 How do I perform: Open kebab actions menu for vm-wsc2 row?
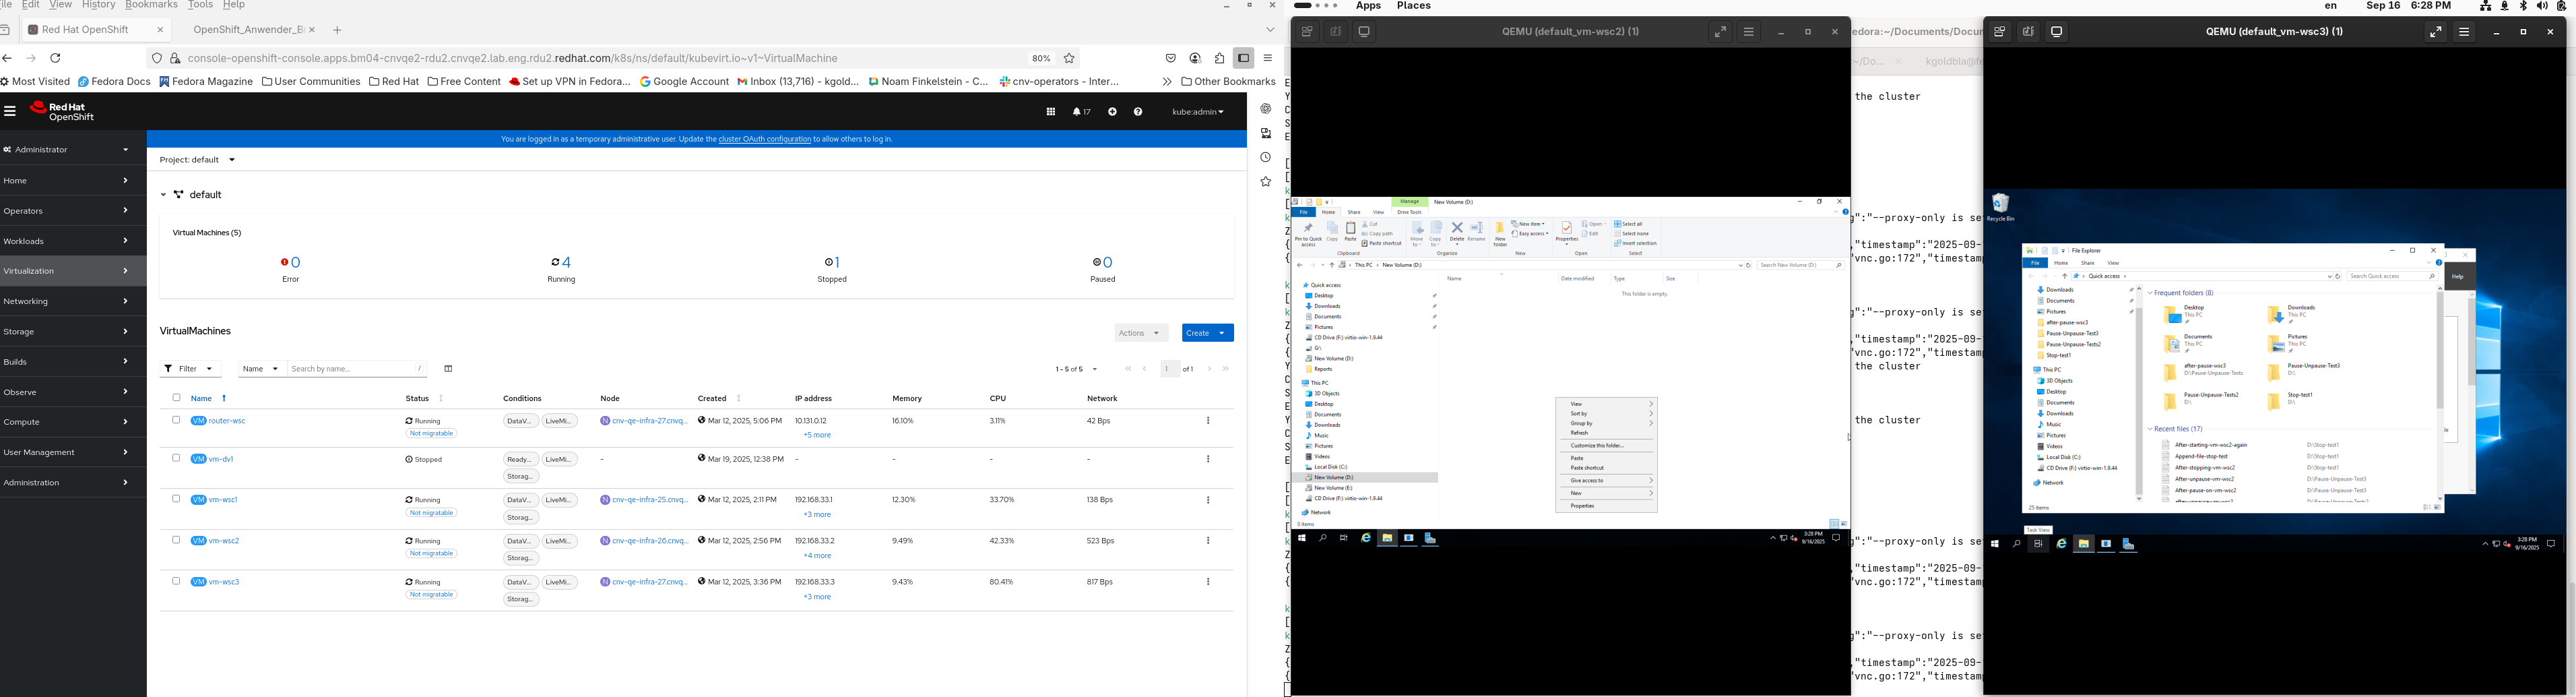point(1208,541)
